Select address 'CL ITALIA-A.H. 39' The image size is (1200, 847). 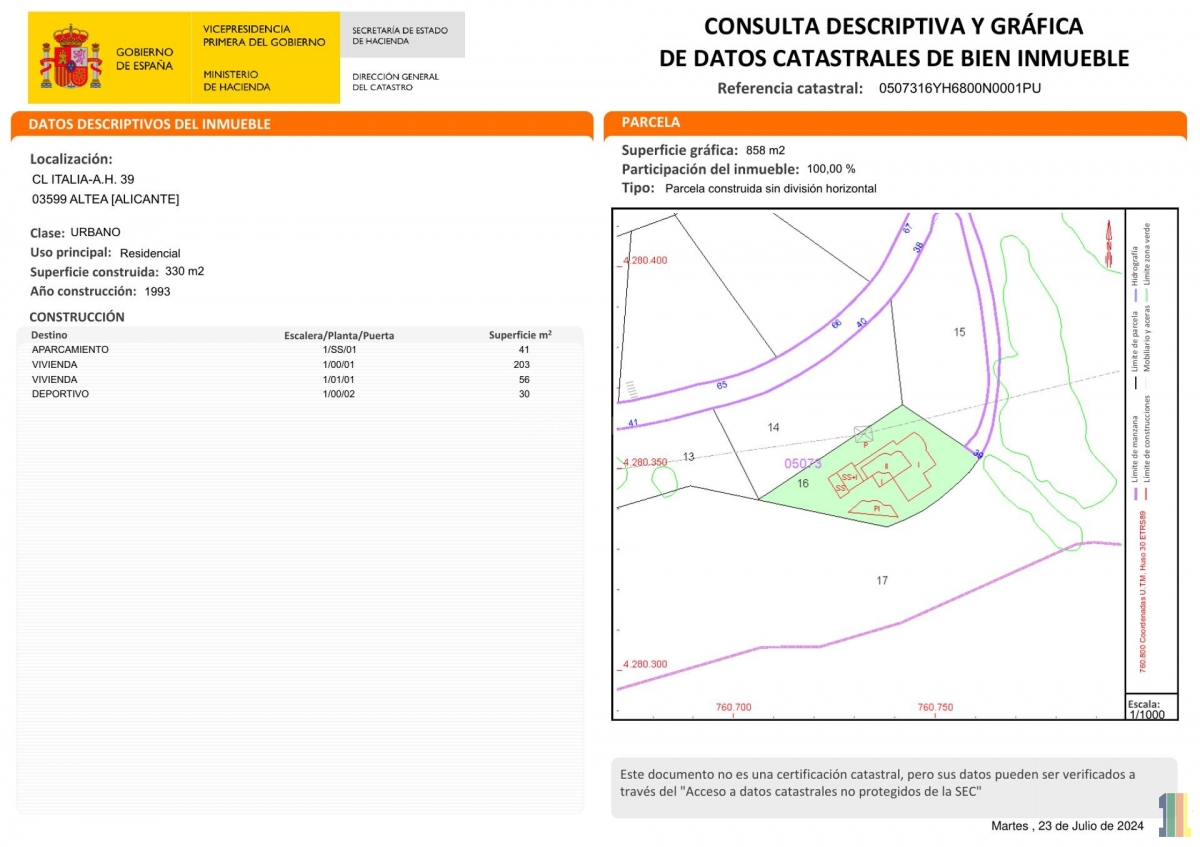pyautogui.click(x=84, y=179)
